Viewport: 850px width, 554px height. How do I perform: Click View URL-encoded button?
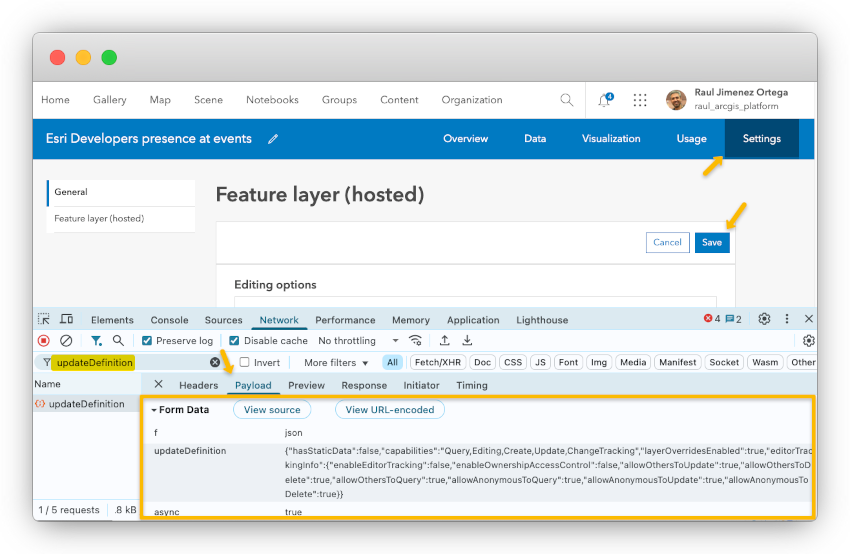pyautogui.click(x=390, y=410)
